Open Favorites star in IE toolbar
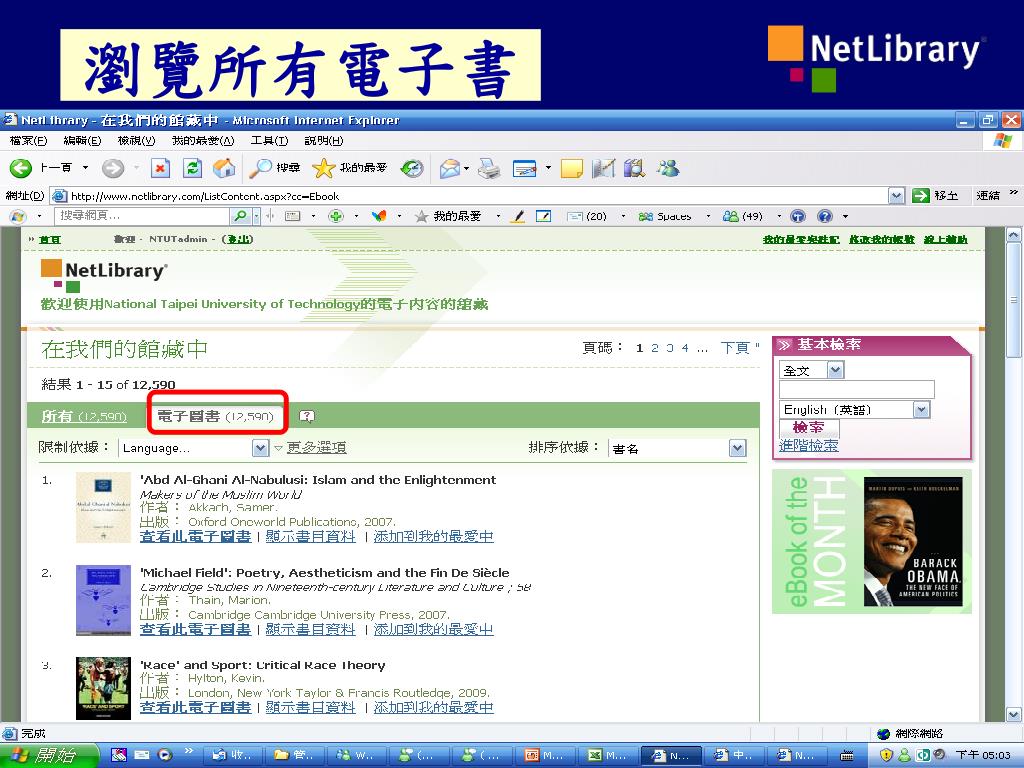Viewport: 1024px width, 768px height. coord(323,168)
